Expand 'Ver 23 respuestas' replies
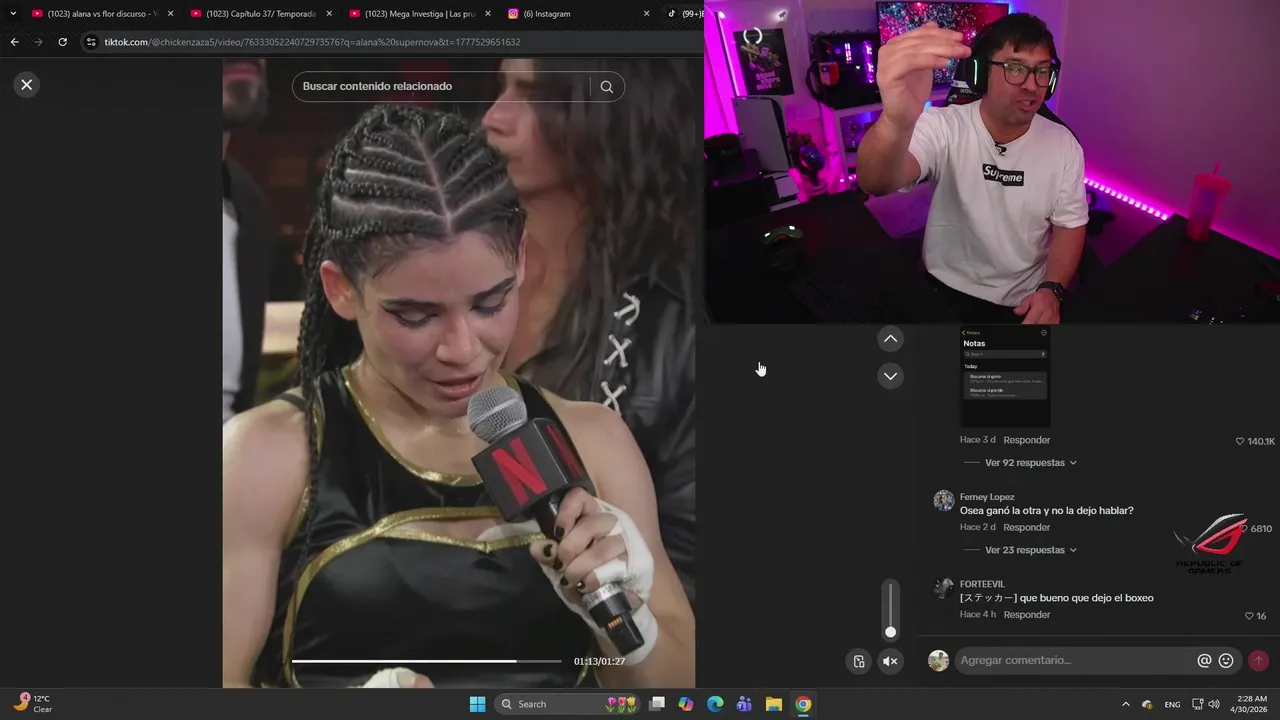The width and height of the screenshot is (1280, 720). click(x=1030, y=550)
